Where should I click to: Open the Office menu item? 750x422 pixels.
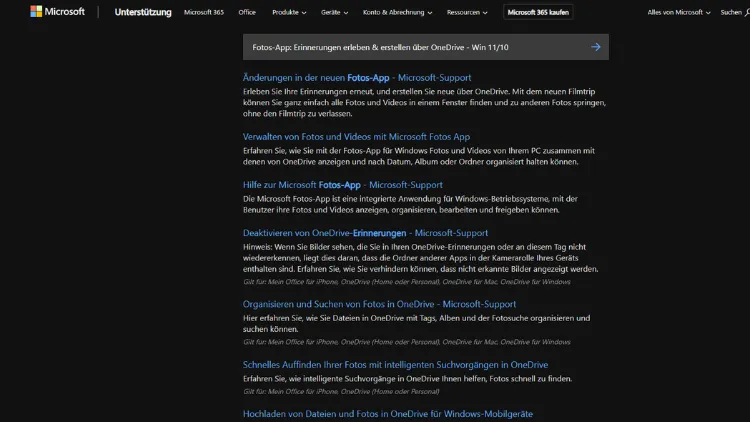point(247,12)
